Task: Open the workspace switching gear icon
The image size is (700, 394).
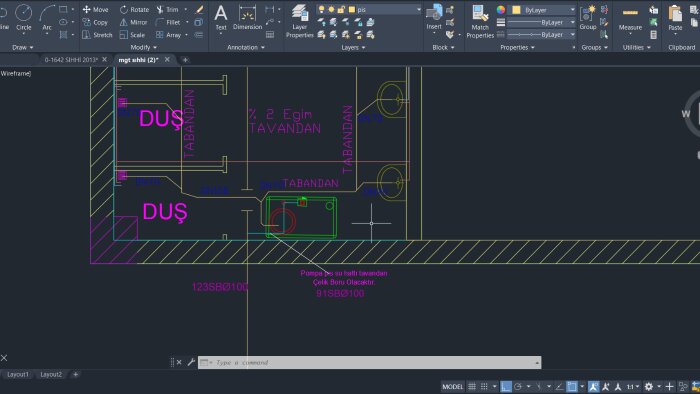Action: [x=649, y=386]
